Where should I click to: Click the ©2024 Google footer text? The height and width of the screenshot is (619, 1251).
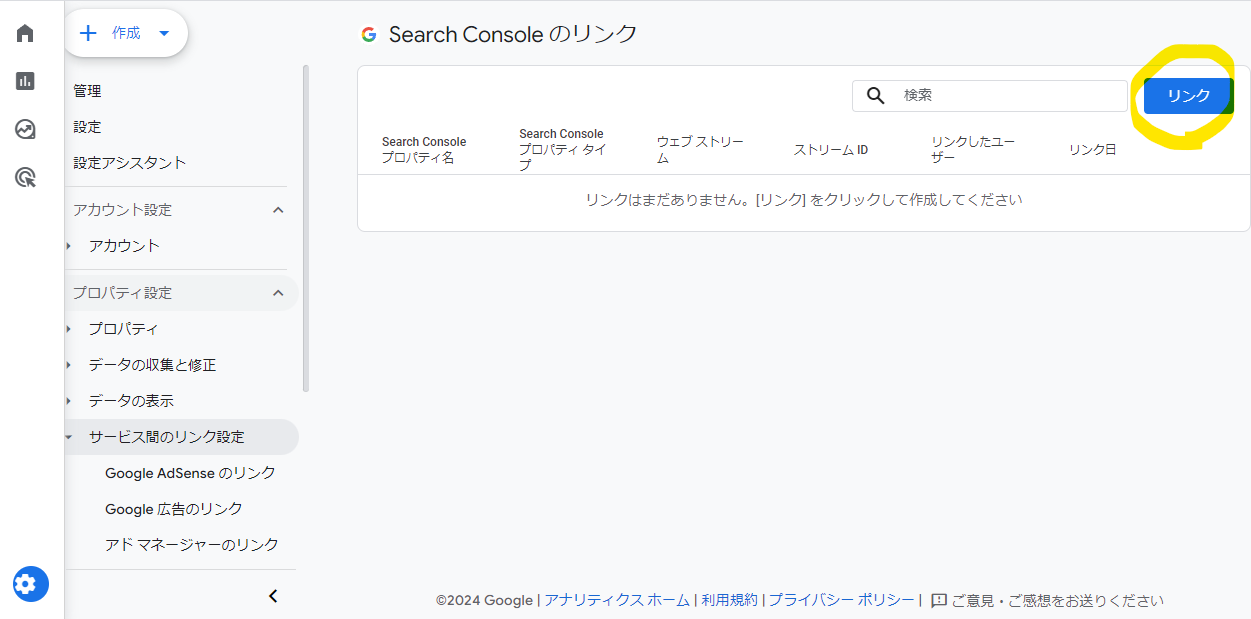(484, 601)
